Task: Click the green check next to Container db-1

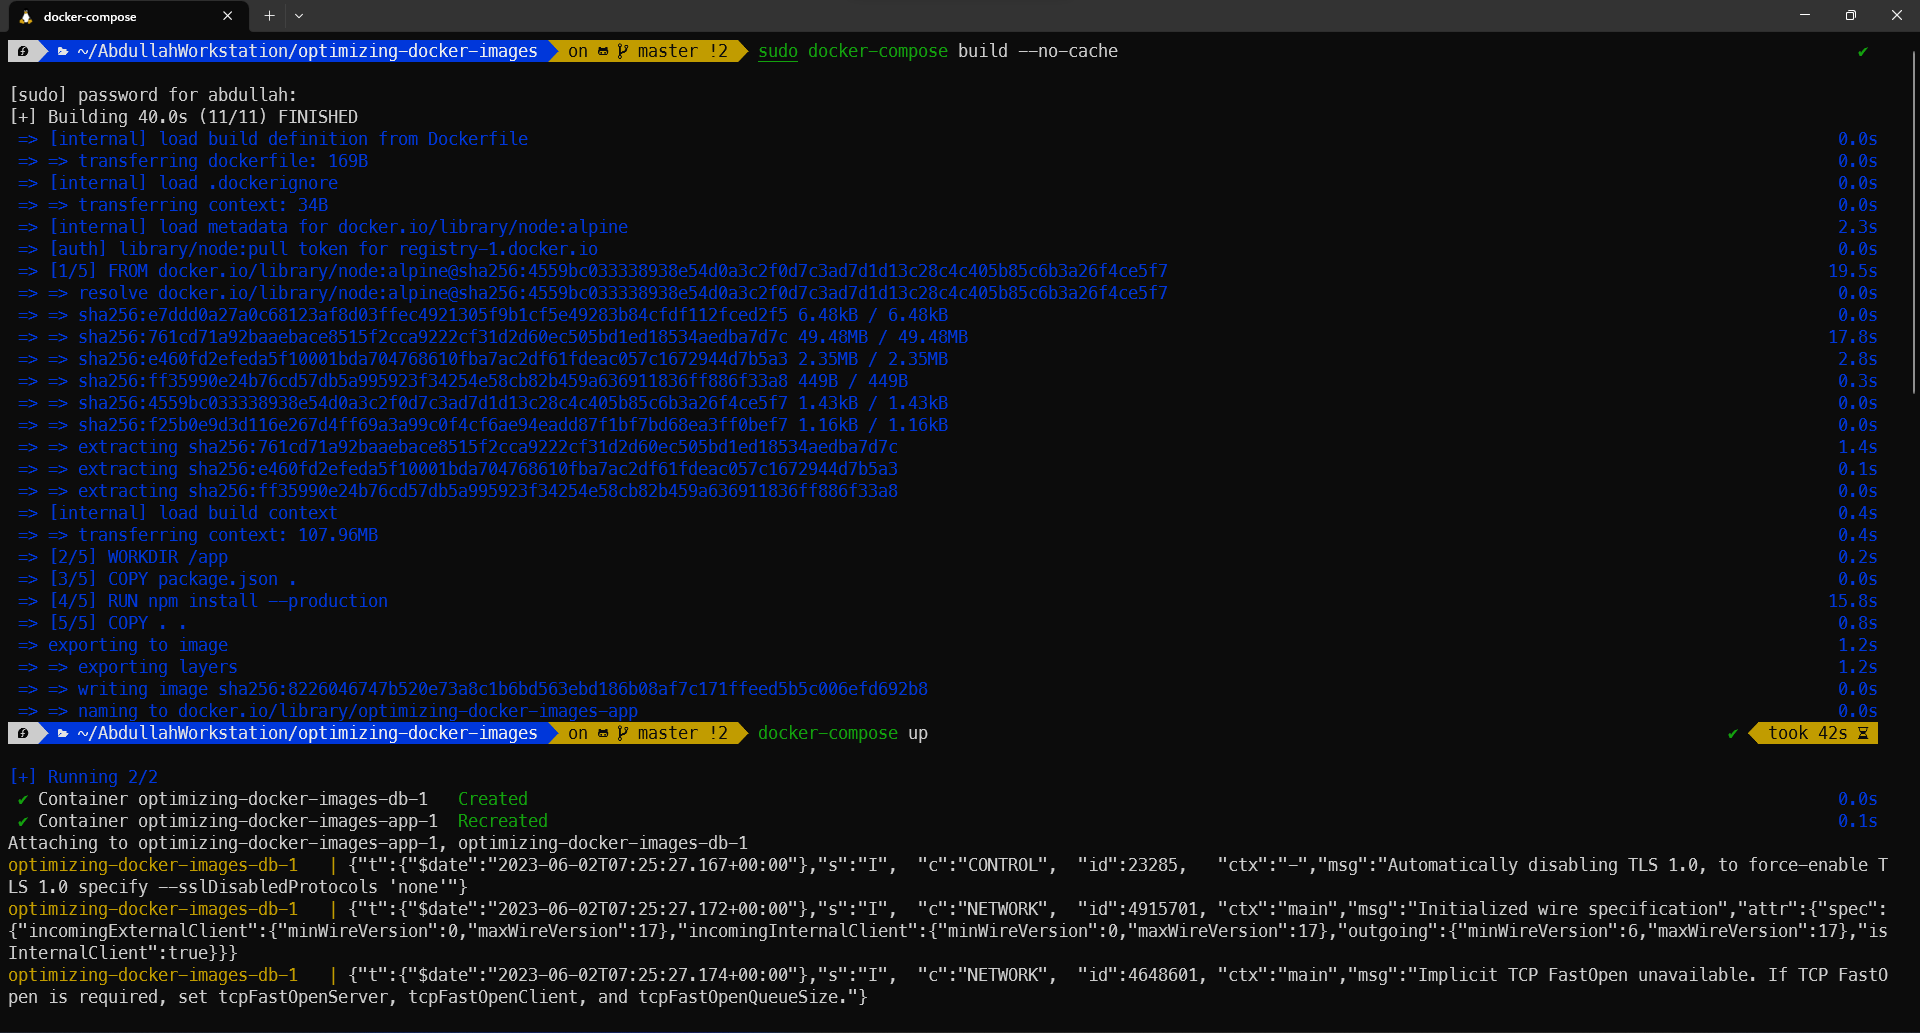Action: click(22, 799)
